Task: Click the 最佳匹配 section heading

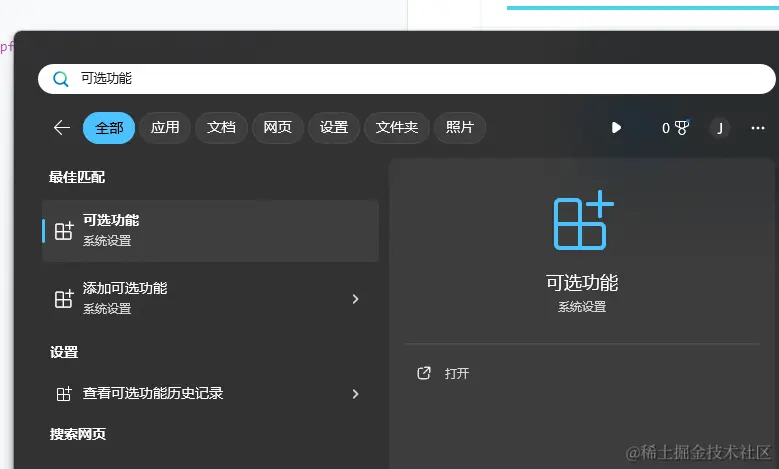Action: coord(77,177)
